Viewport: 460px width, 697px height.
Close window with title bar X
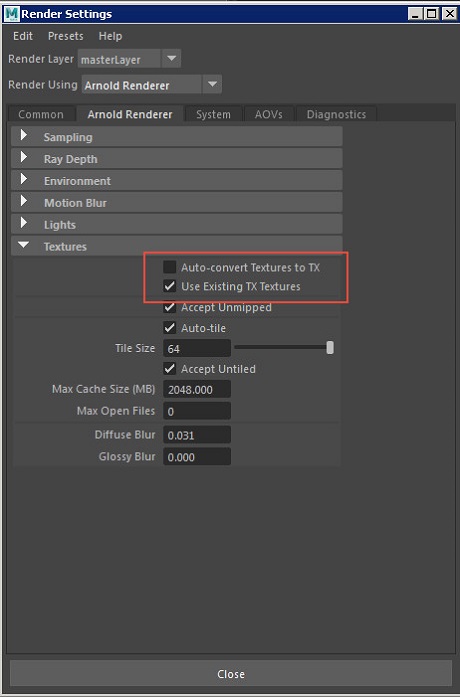click(449, 14)
